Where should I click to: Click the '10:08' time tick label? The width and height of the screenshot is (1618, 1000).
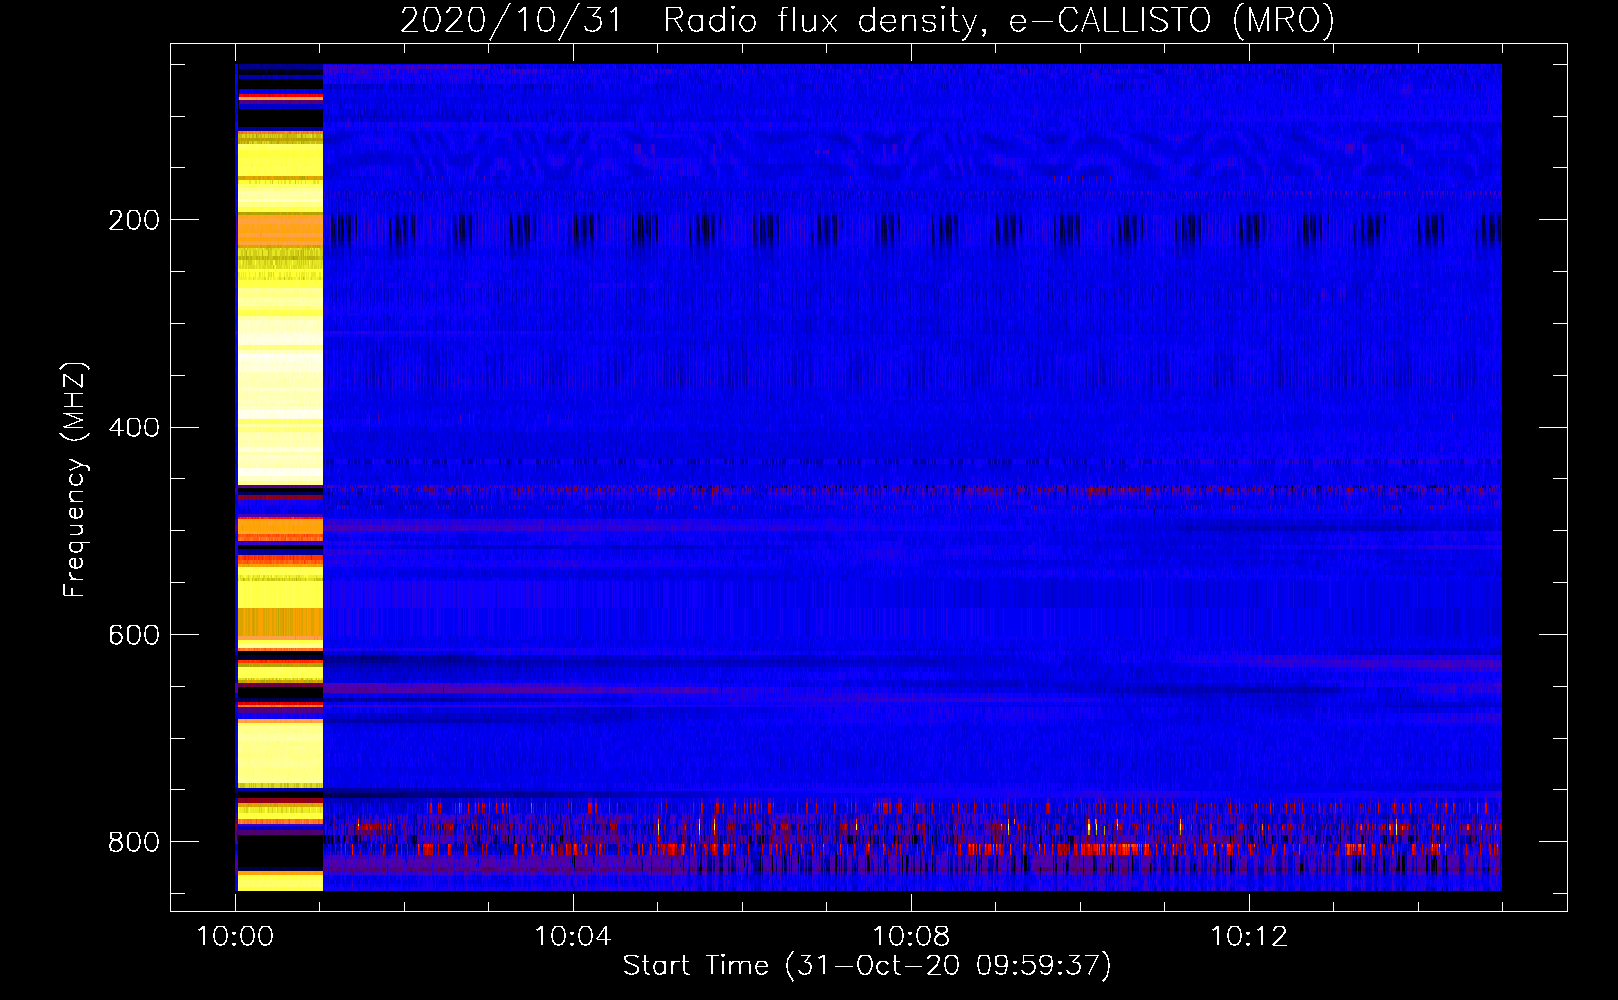click(911, 937)
